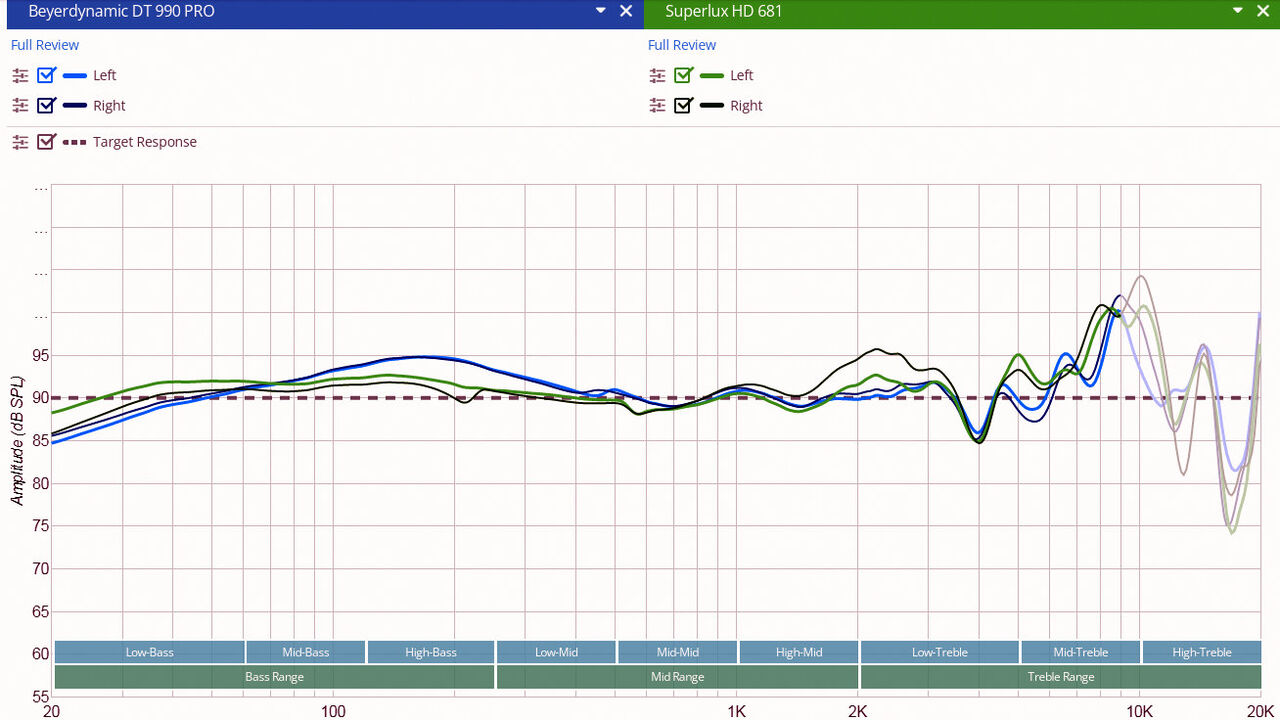
Task: Click the 20K frequency axis label
Action: [1259, 711]
